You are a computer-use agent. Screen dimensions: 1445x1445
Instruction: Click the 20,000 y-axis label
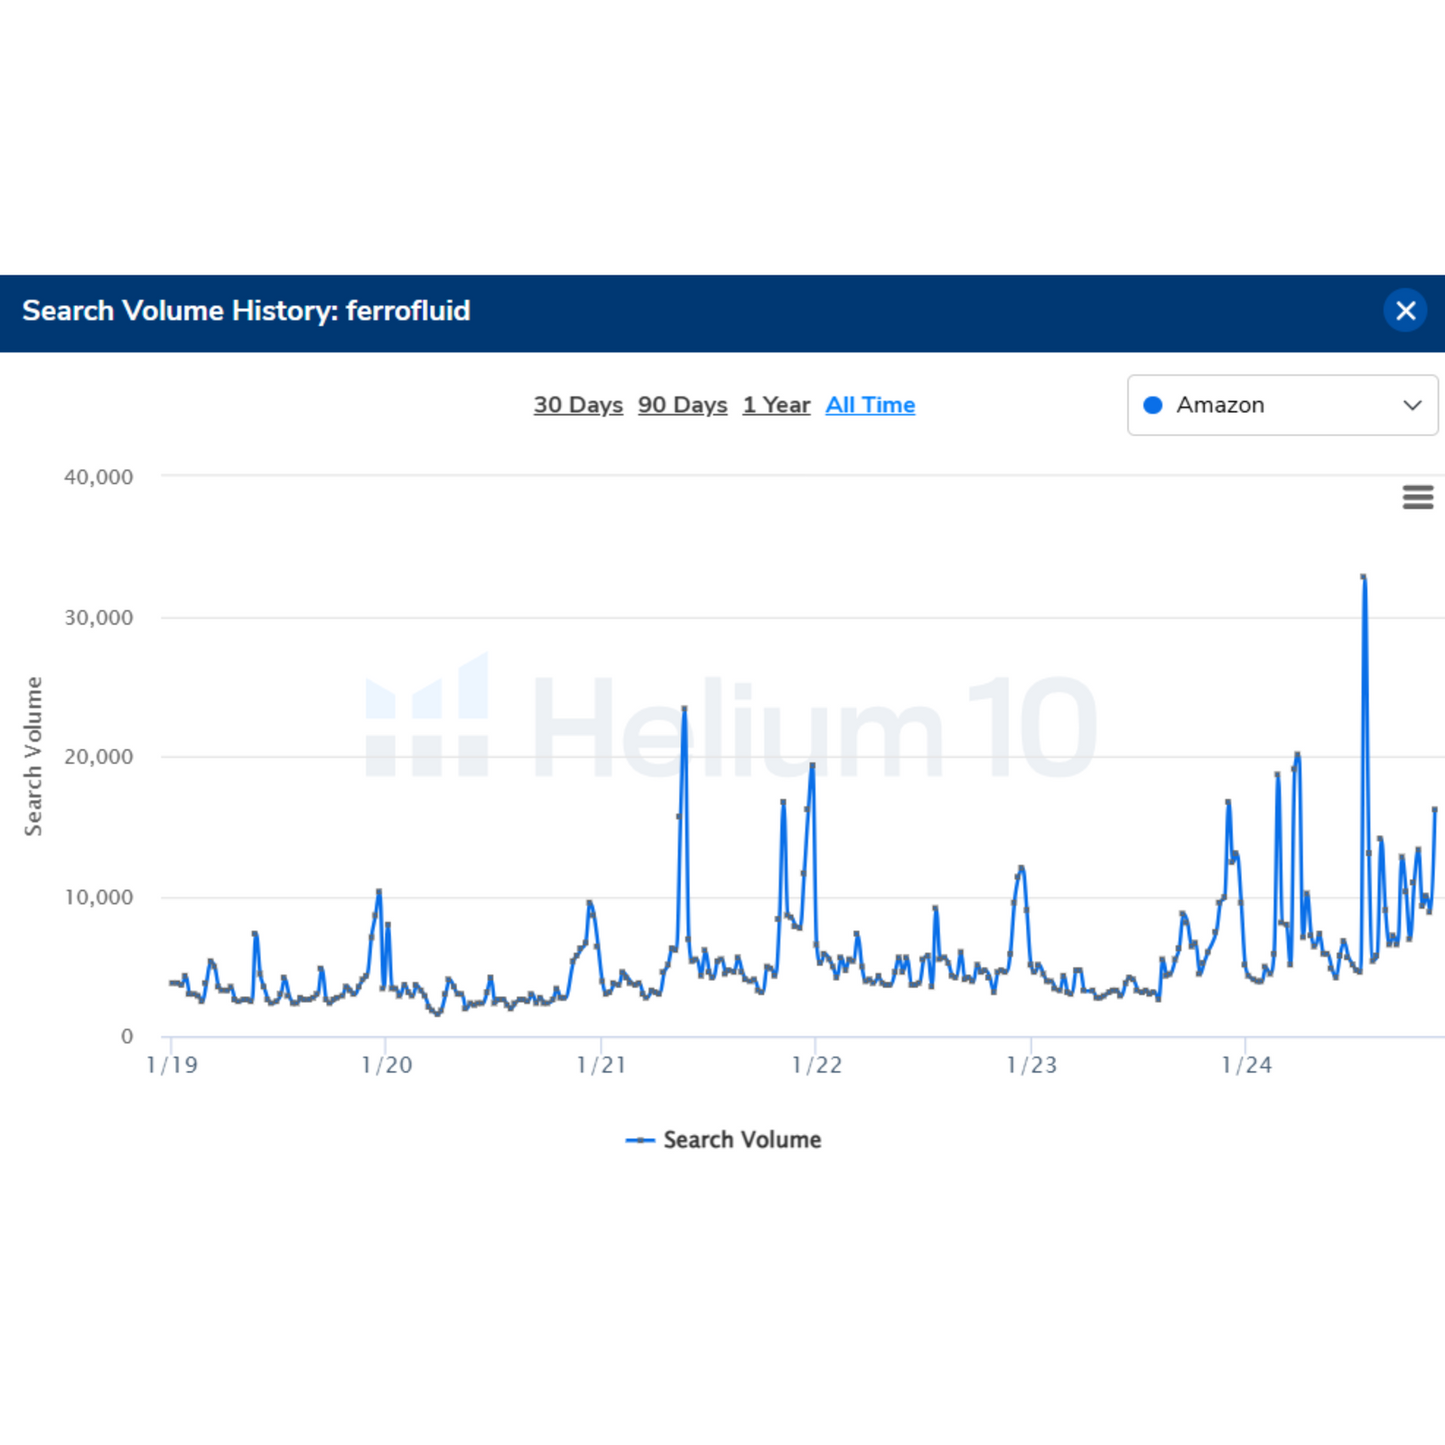[98, 757]
